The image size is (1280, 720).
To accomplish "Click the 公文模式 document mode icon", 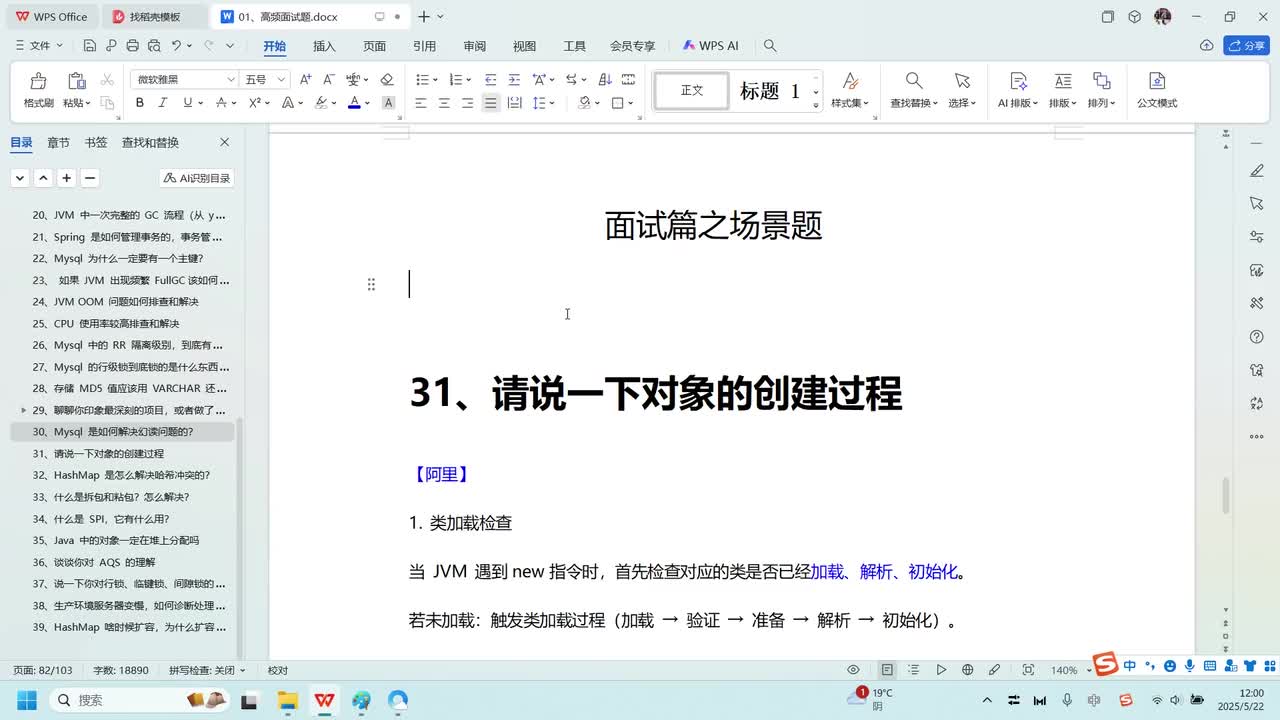I will tap(1157, 81).
